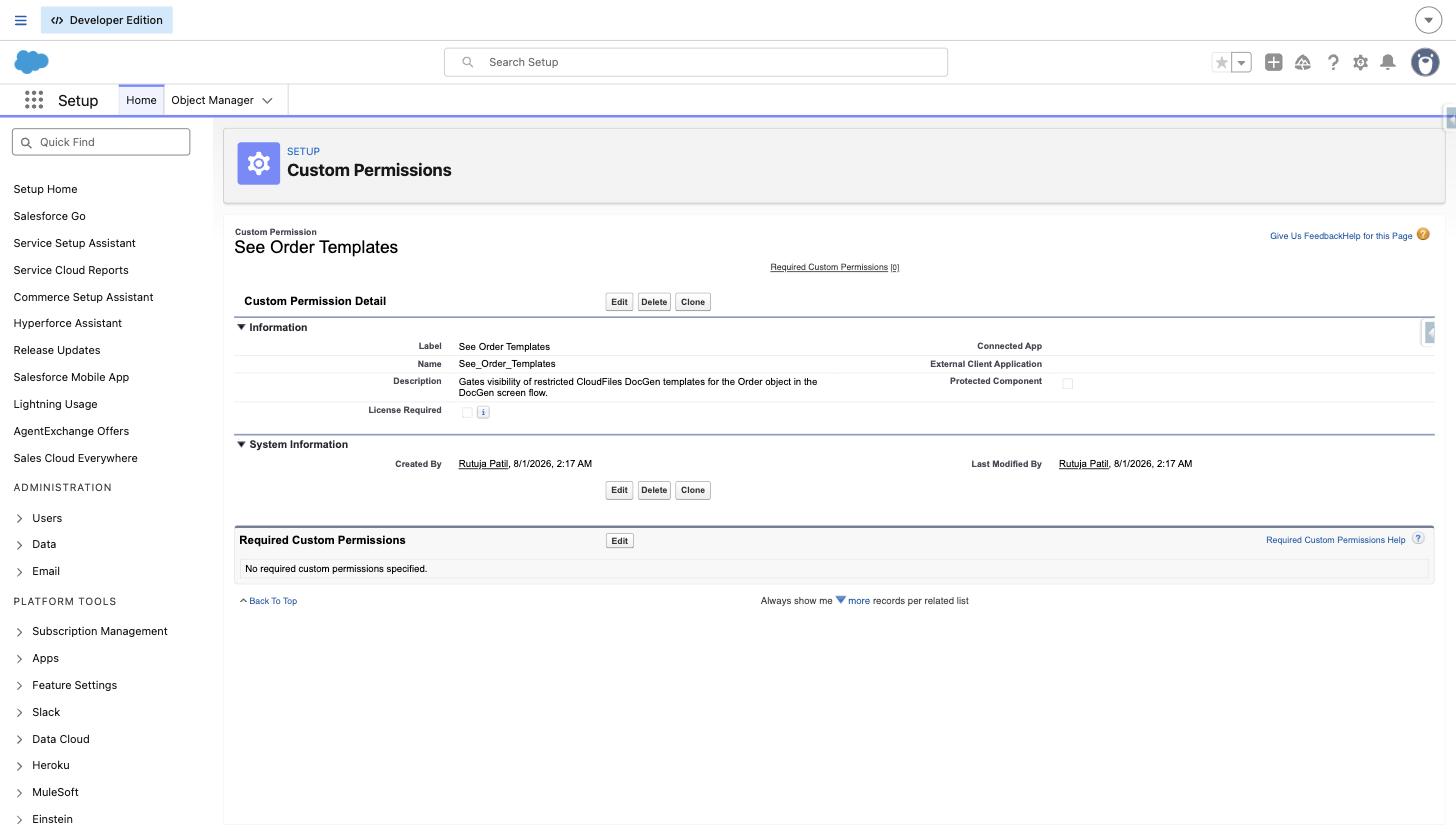Expand the Data Cloud node
The image size is (1456, 835).
point(19,740)
